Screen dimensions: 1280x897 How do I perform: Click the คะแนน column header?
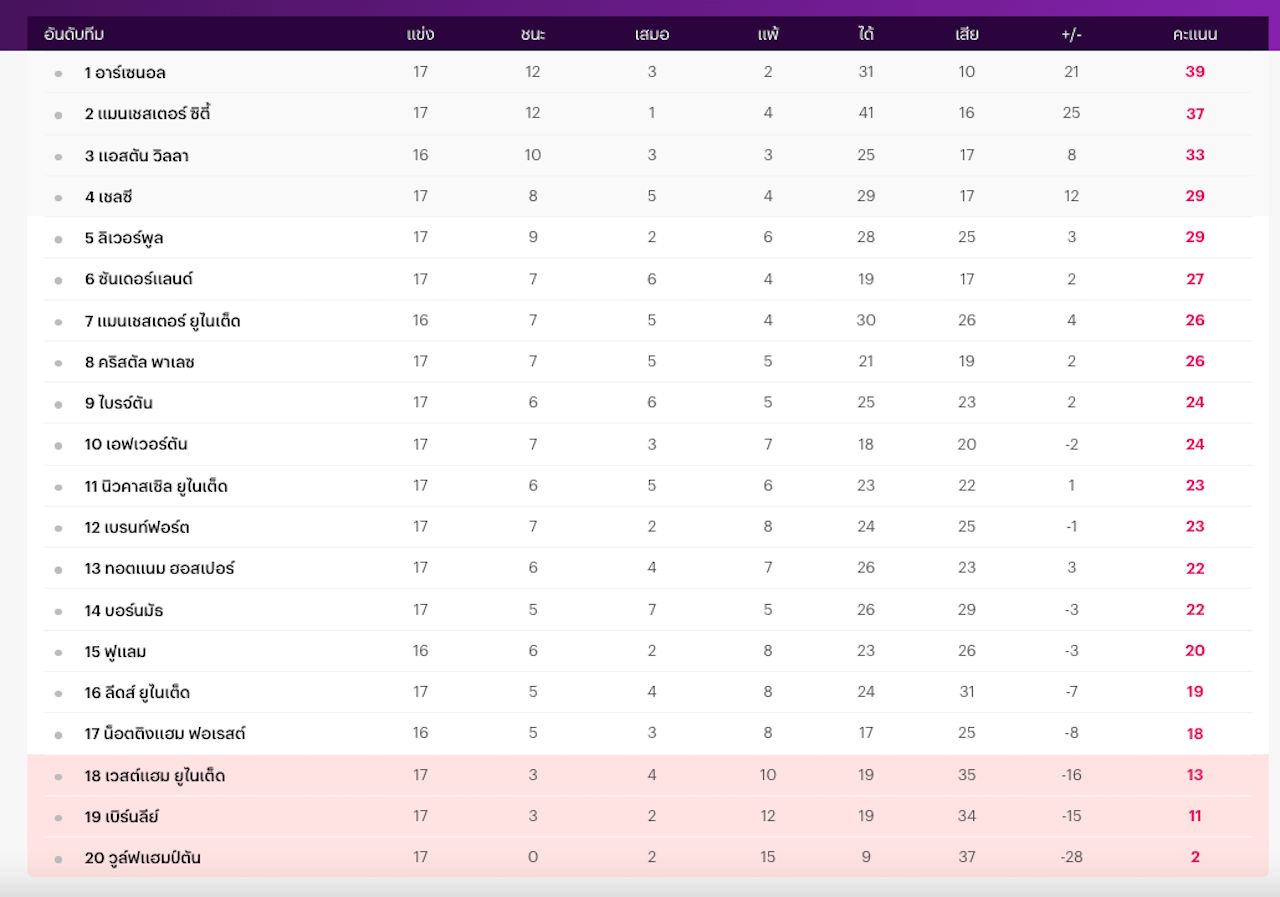point(1194,35)
